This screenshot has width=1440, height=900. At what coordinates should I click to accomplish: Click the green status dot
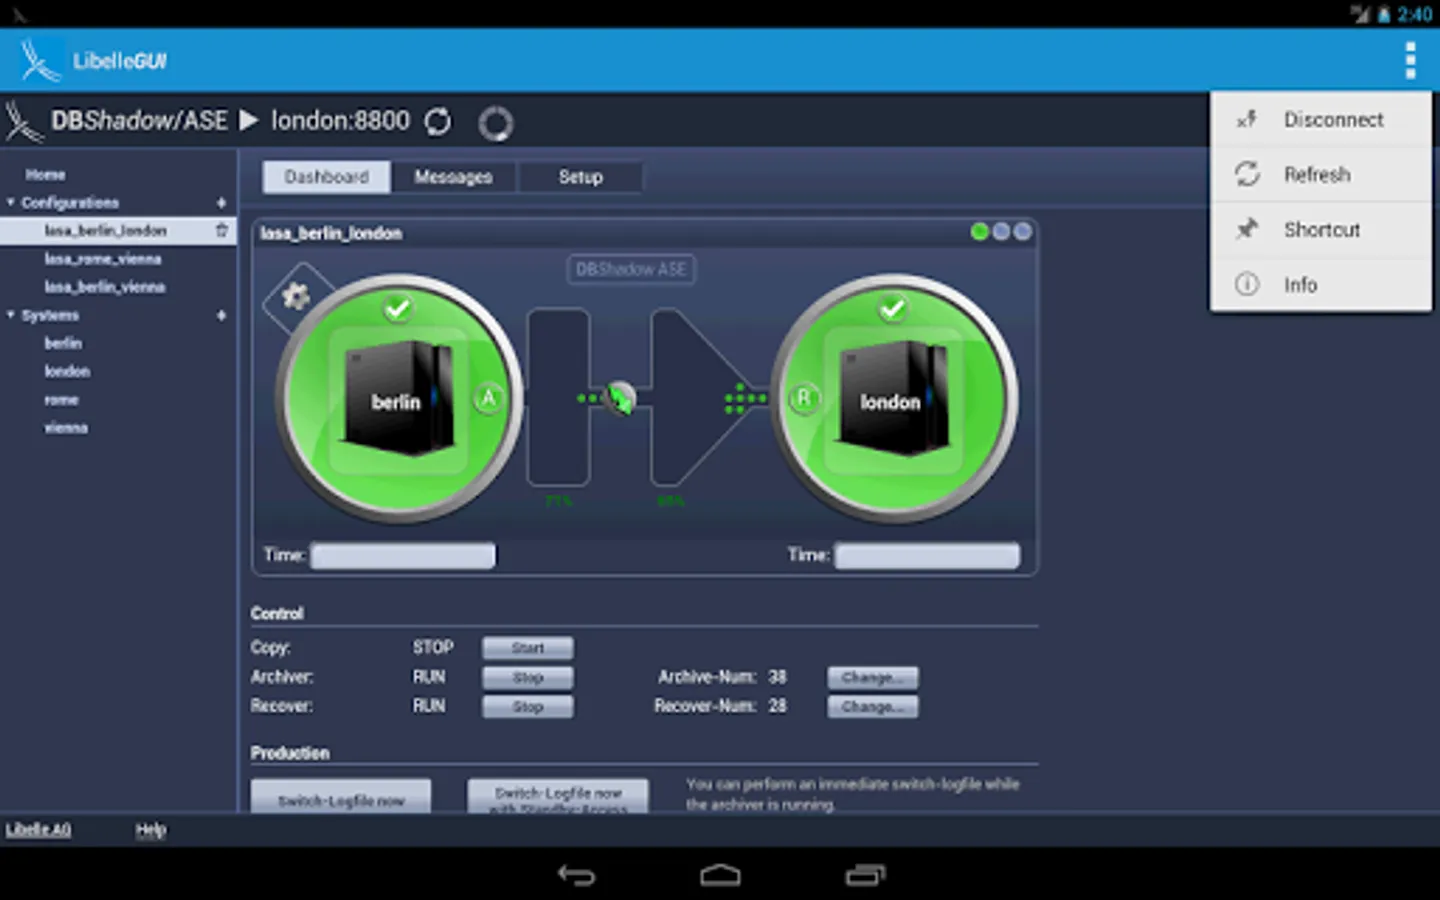(979, 232)
